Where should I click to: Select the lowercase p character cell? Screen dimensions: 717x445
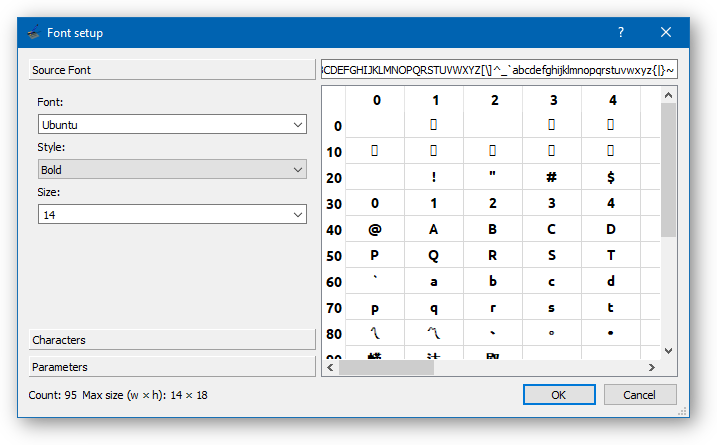(375, 307)
